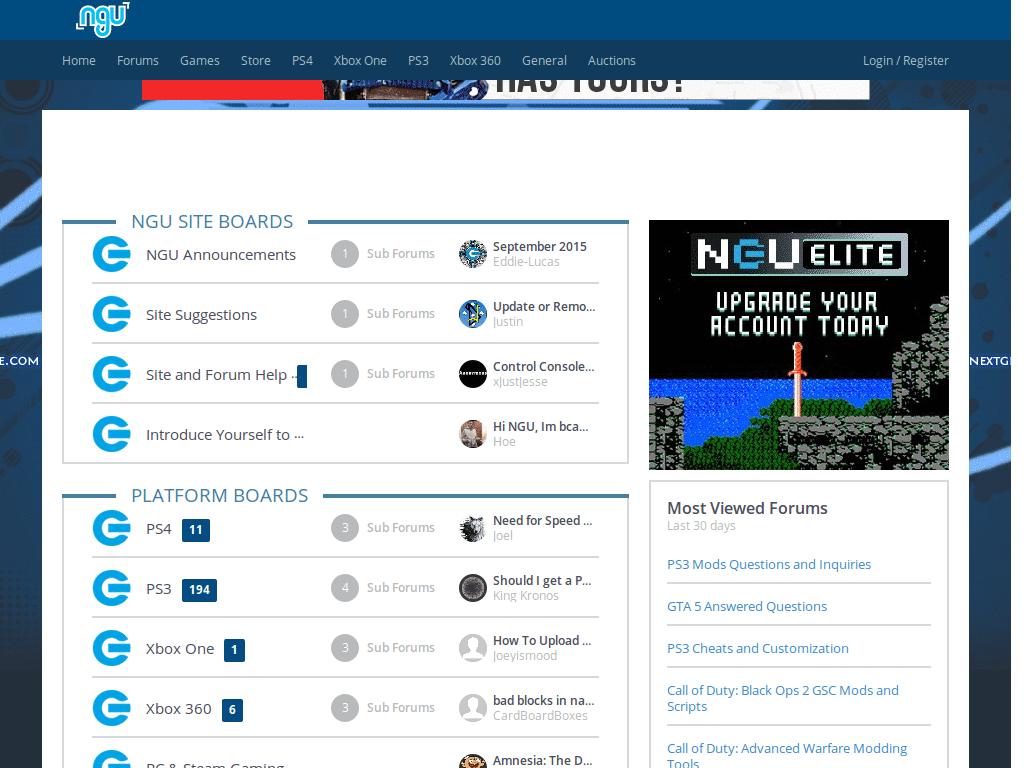Click Eddie-Lucas avatar next to September 2015

point(473,254)
